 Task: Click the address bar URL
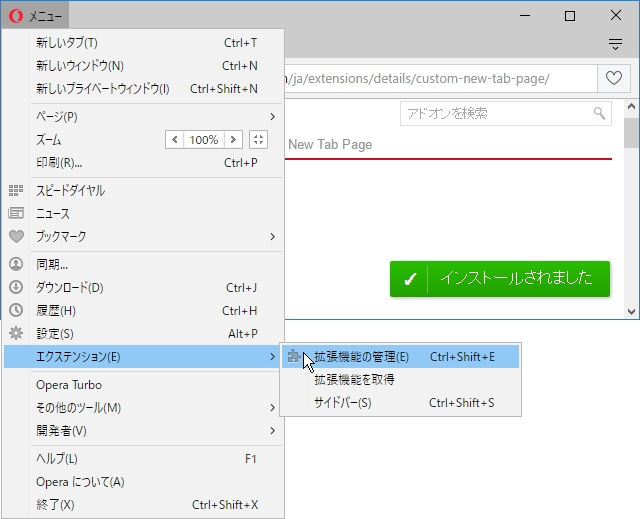coord(441,78)
